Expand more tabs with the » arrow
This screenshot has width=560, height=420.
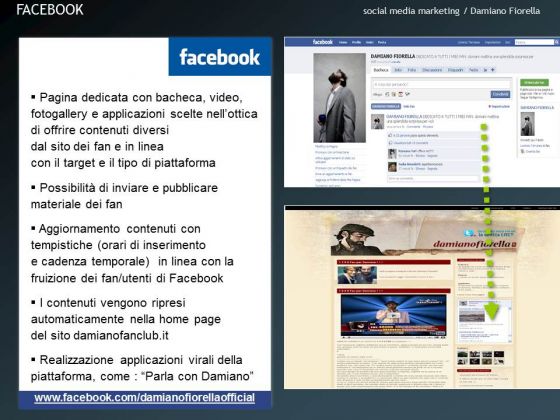485,70
